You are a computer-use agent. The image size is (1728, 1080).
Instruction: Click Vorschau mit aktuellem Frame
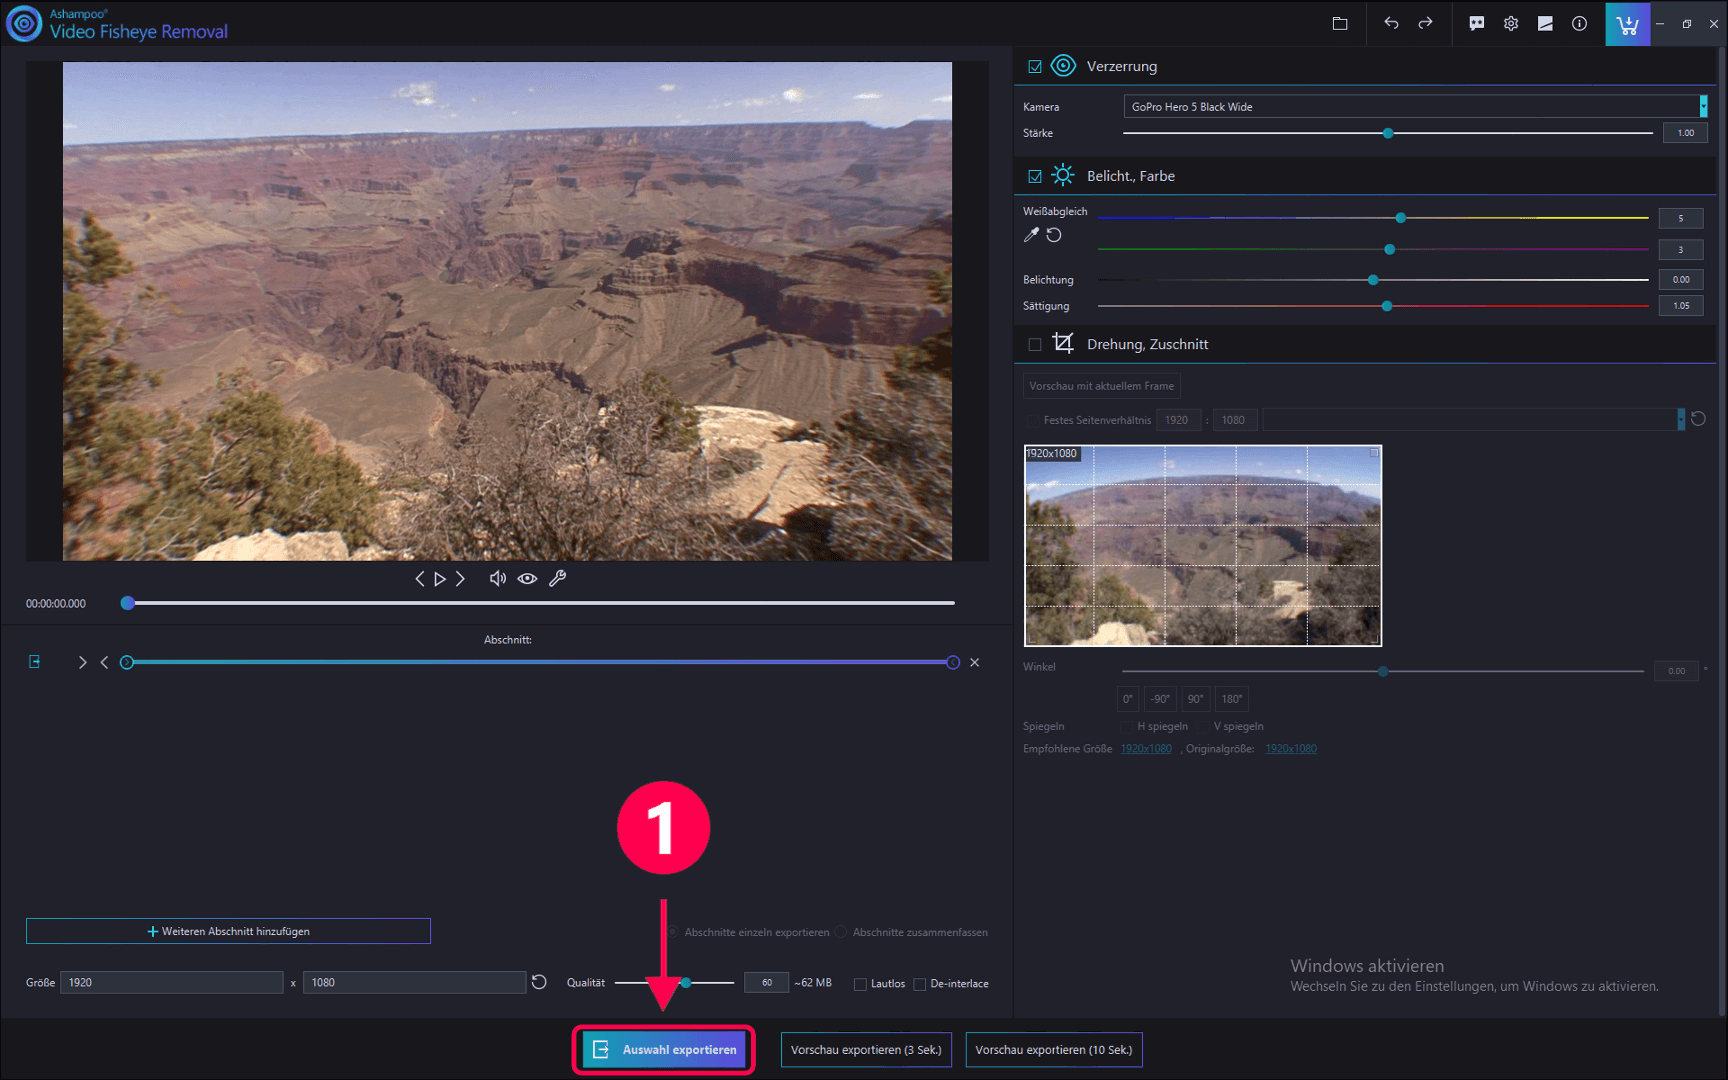[1101, 386]
